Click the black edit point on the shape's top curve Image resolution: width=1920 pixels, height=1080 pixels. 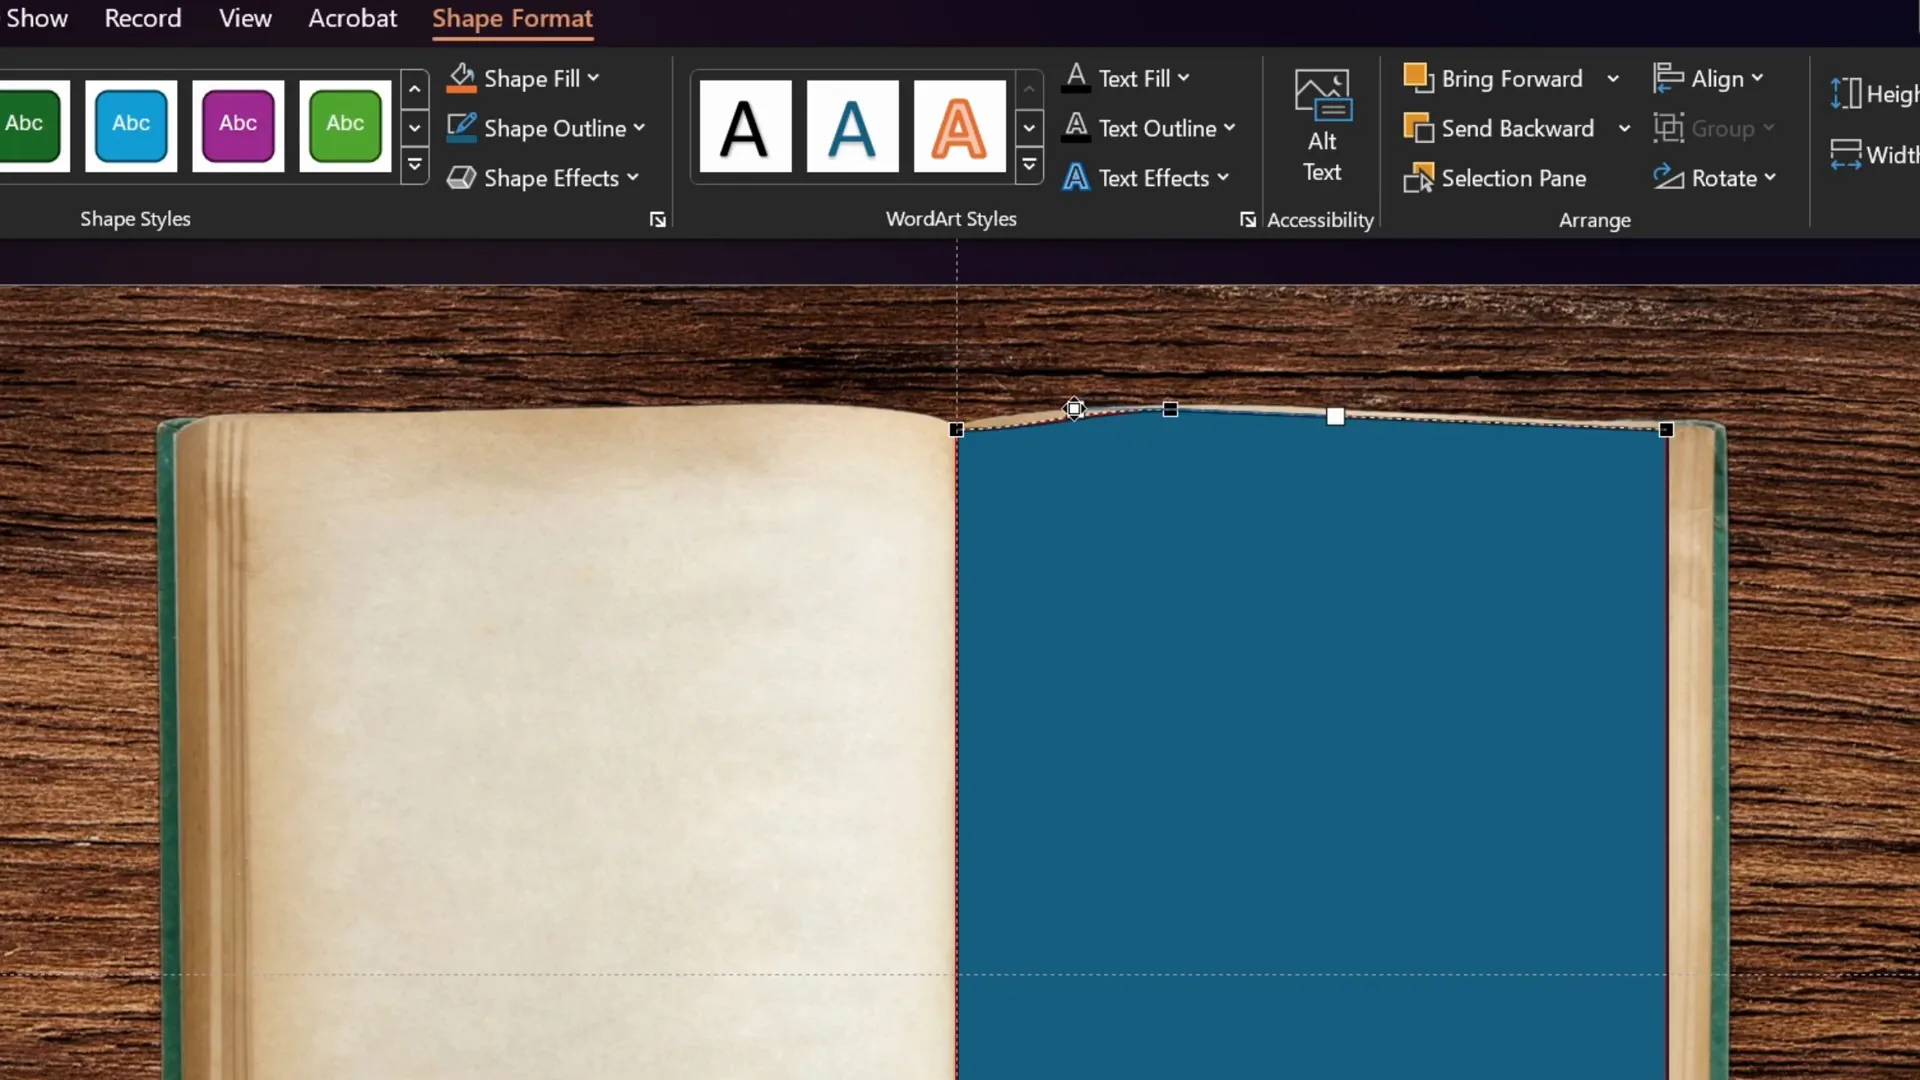(x=1170, y=409)
